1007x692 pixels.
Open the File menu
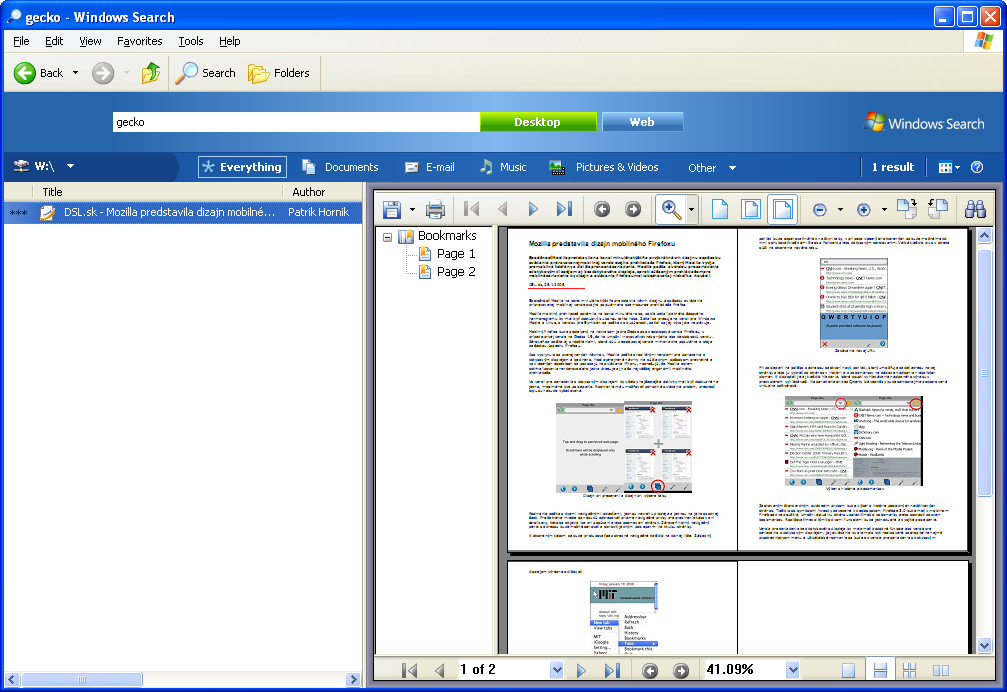pyautogui.click(x=21, y=41)
